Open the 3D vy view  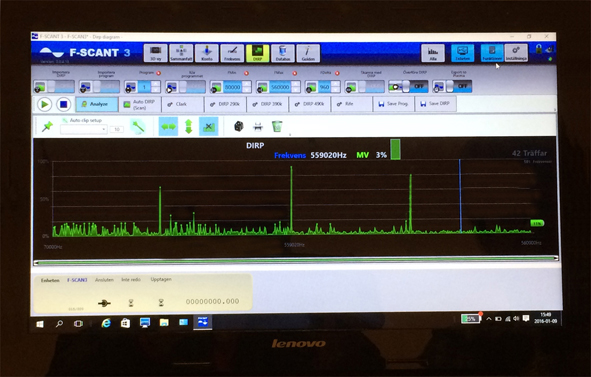pyautogui.click(x=156, y=53)
